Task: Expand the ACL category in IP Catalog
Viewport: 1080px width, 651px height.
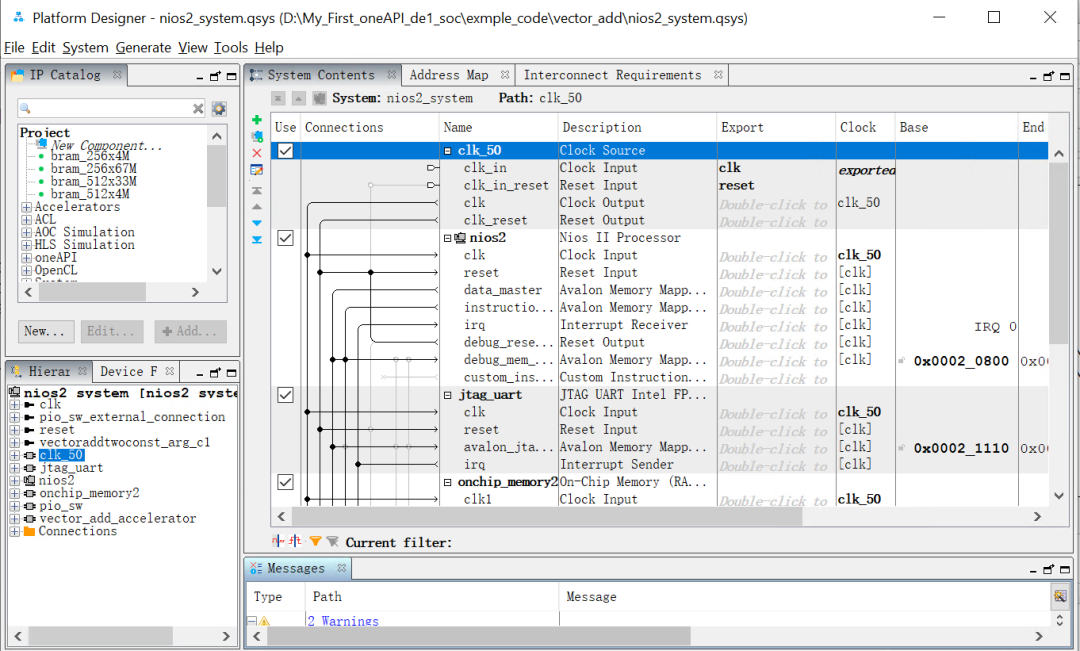Action: click(26, 220)
